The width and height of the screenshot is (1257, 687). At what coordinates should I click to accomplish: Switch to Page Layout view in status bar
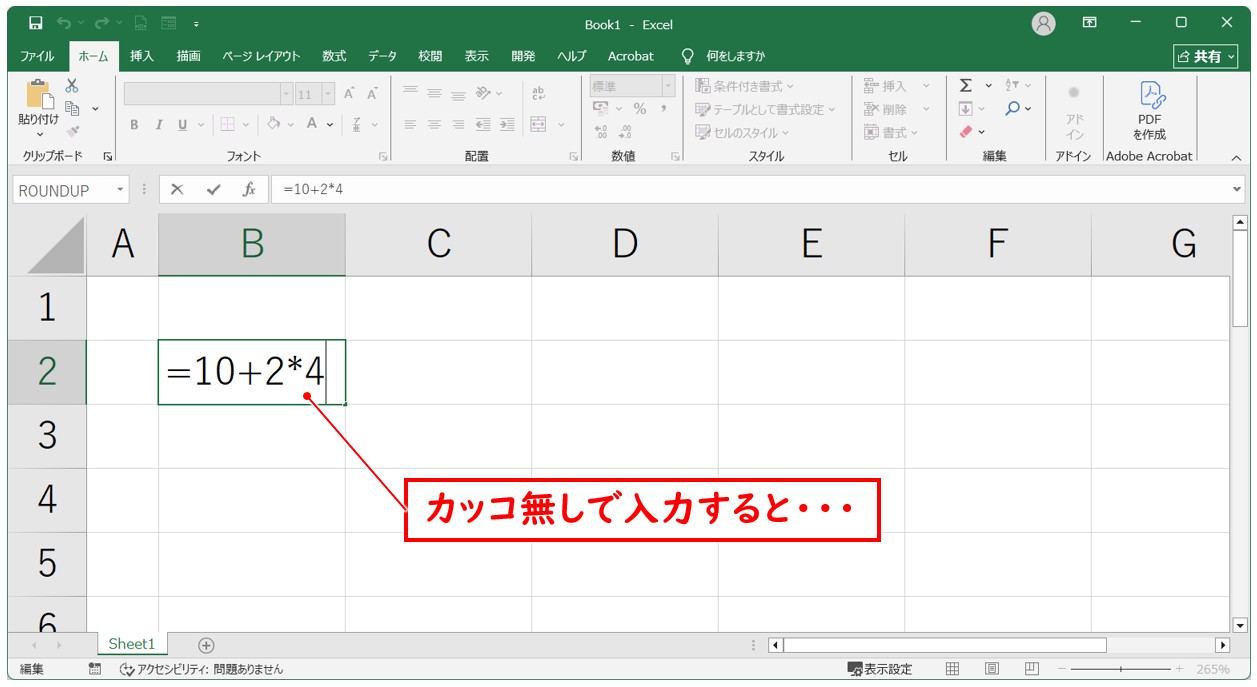pyautogui.click(x=992, y=669)
